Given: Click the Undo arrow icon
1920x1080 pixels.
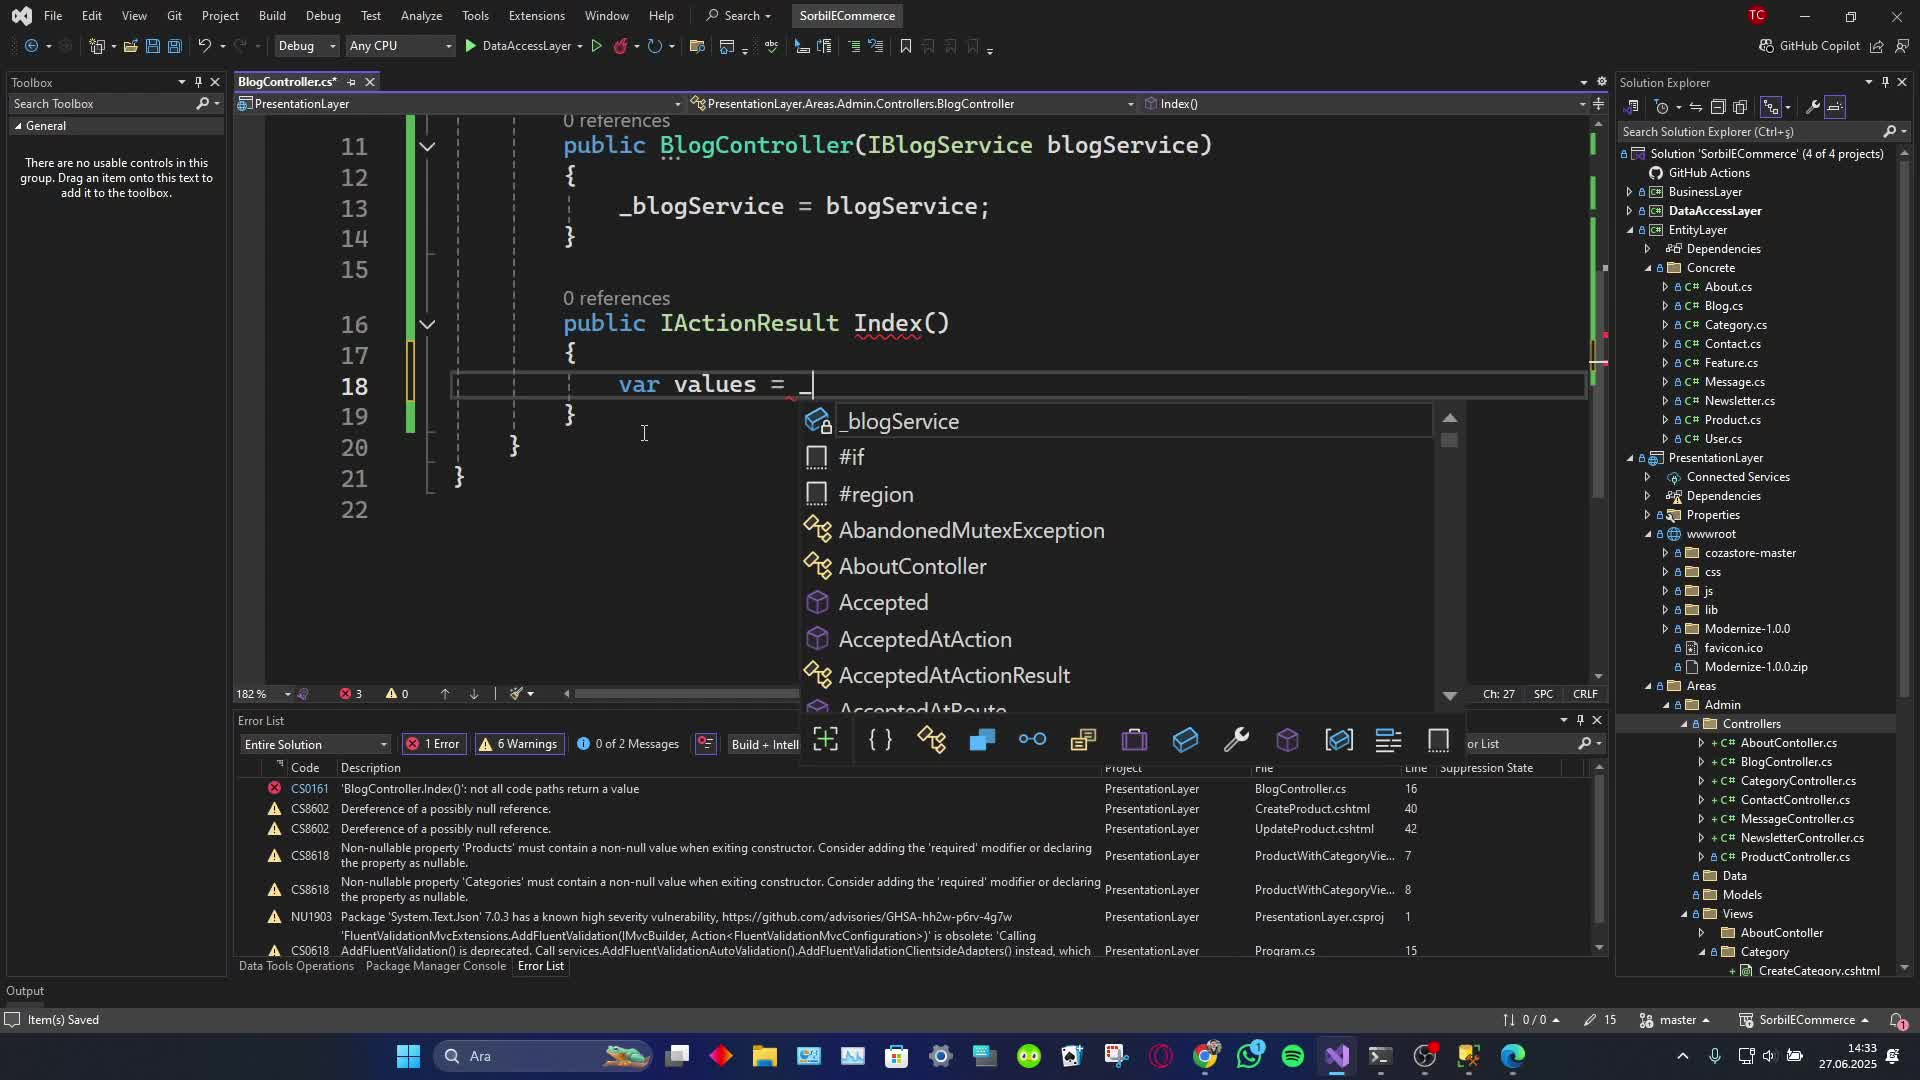Looking at the screenshot, I should pos(204,46).
